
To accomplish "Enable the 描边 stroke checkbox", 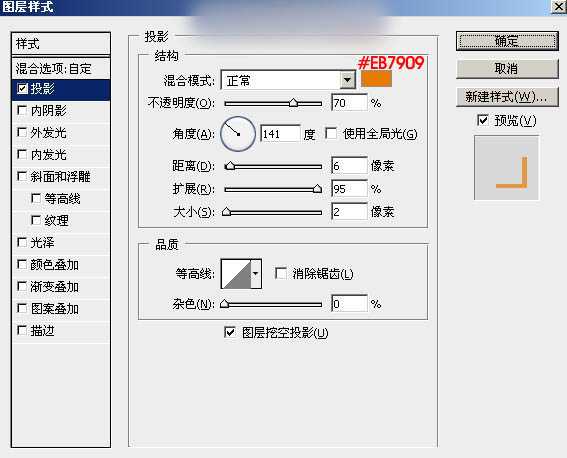I will 22,330.
